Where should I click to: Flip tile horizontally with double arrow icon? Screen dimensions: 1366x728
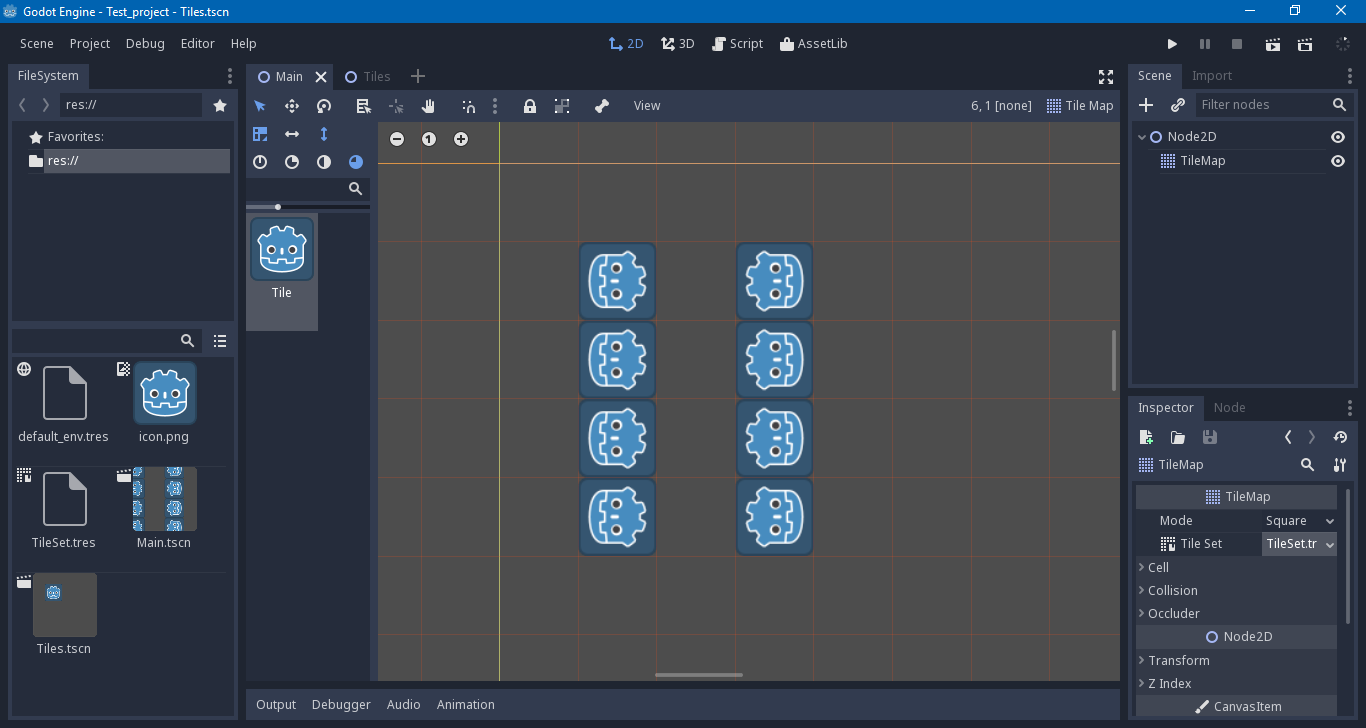292,134
